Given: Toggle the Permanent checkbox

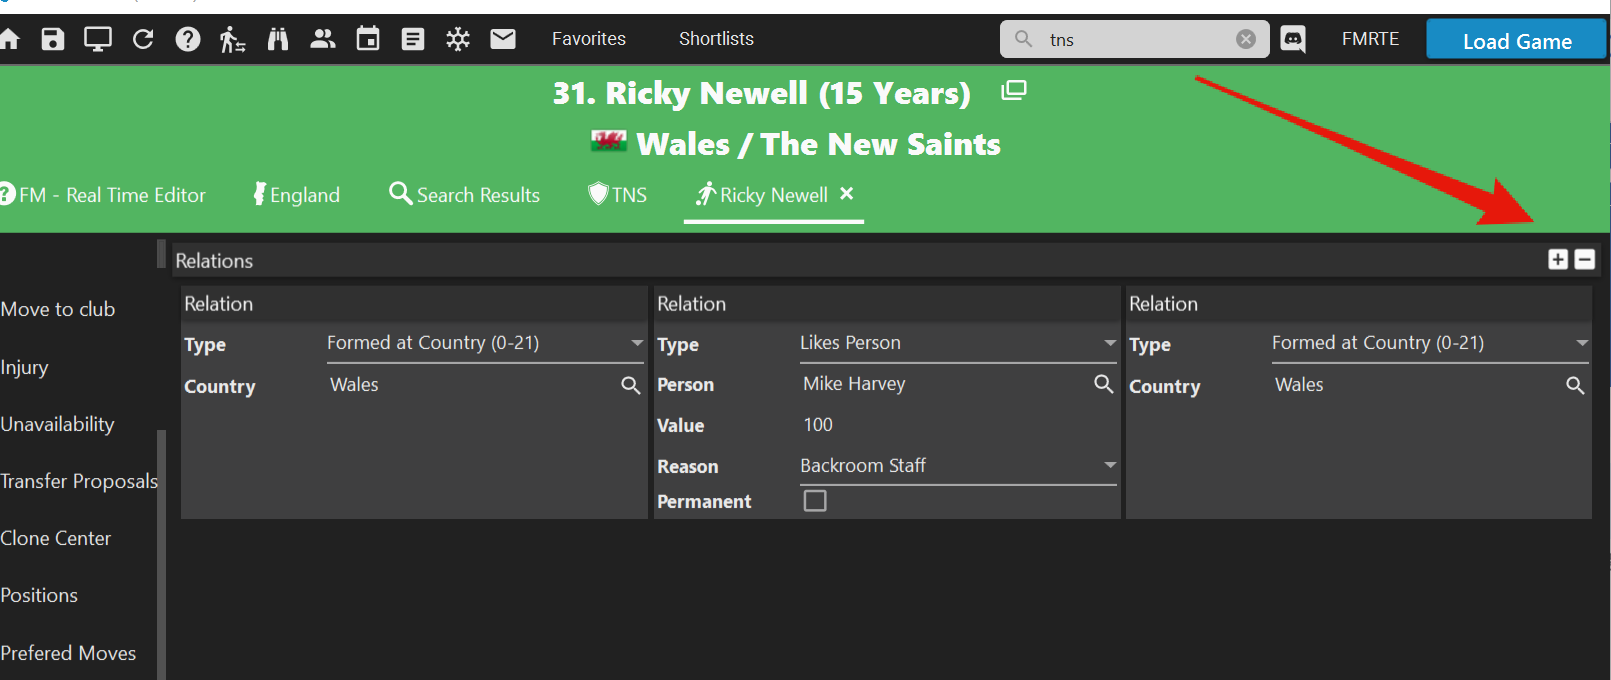Looking at the screenshot, I should click(815, 500).
